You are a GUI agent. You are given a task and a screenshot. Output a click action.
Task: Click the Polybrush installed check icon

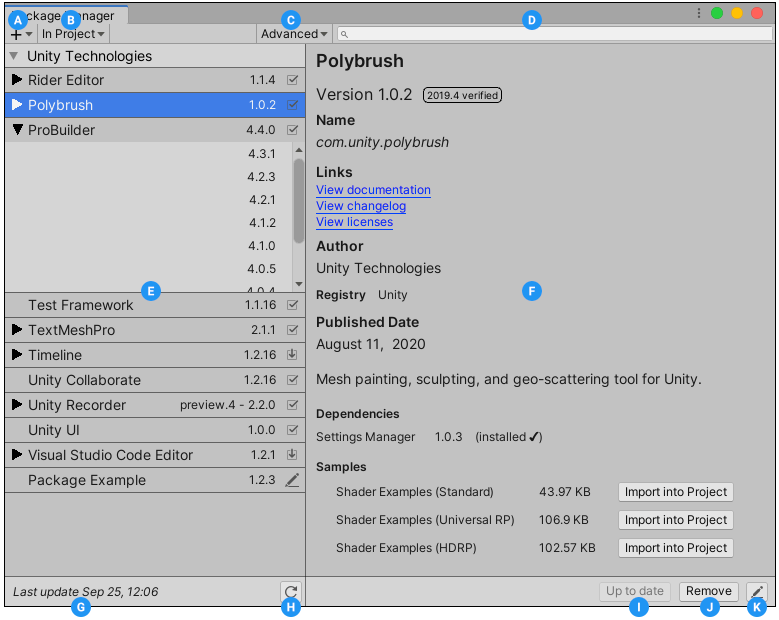[x=293, y=105]
